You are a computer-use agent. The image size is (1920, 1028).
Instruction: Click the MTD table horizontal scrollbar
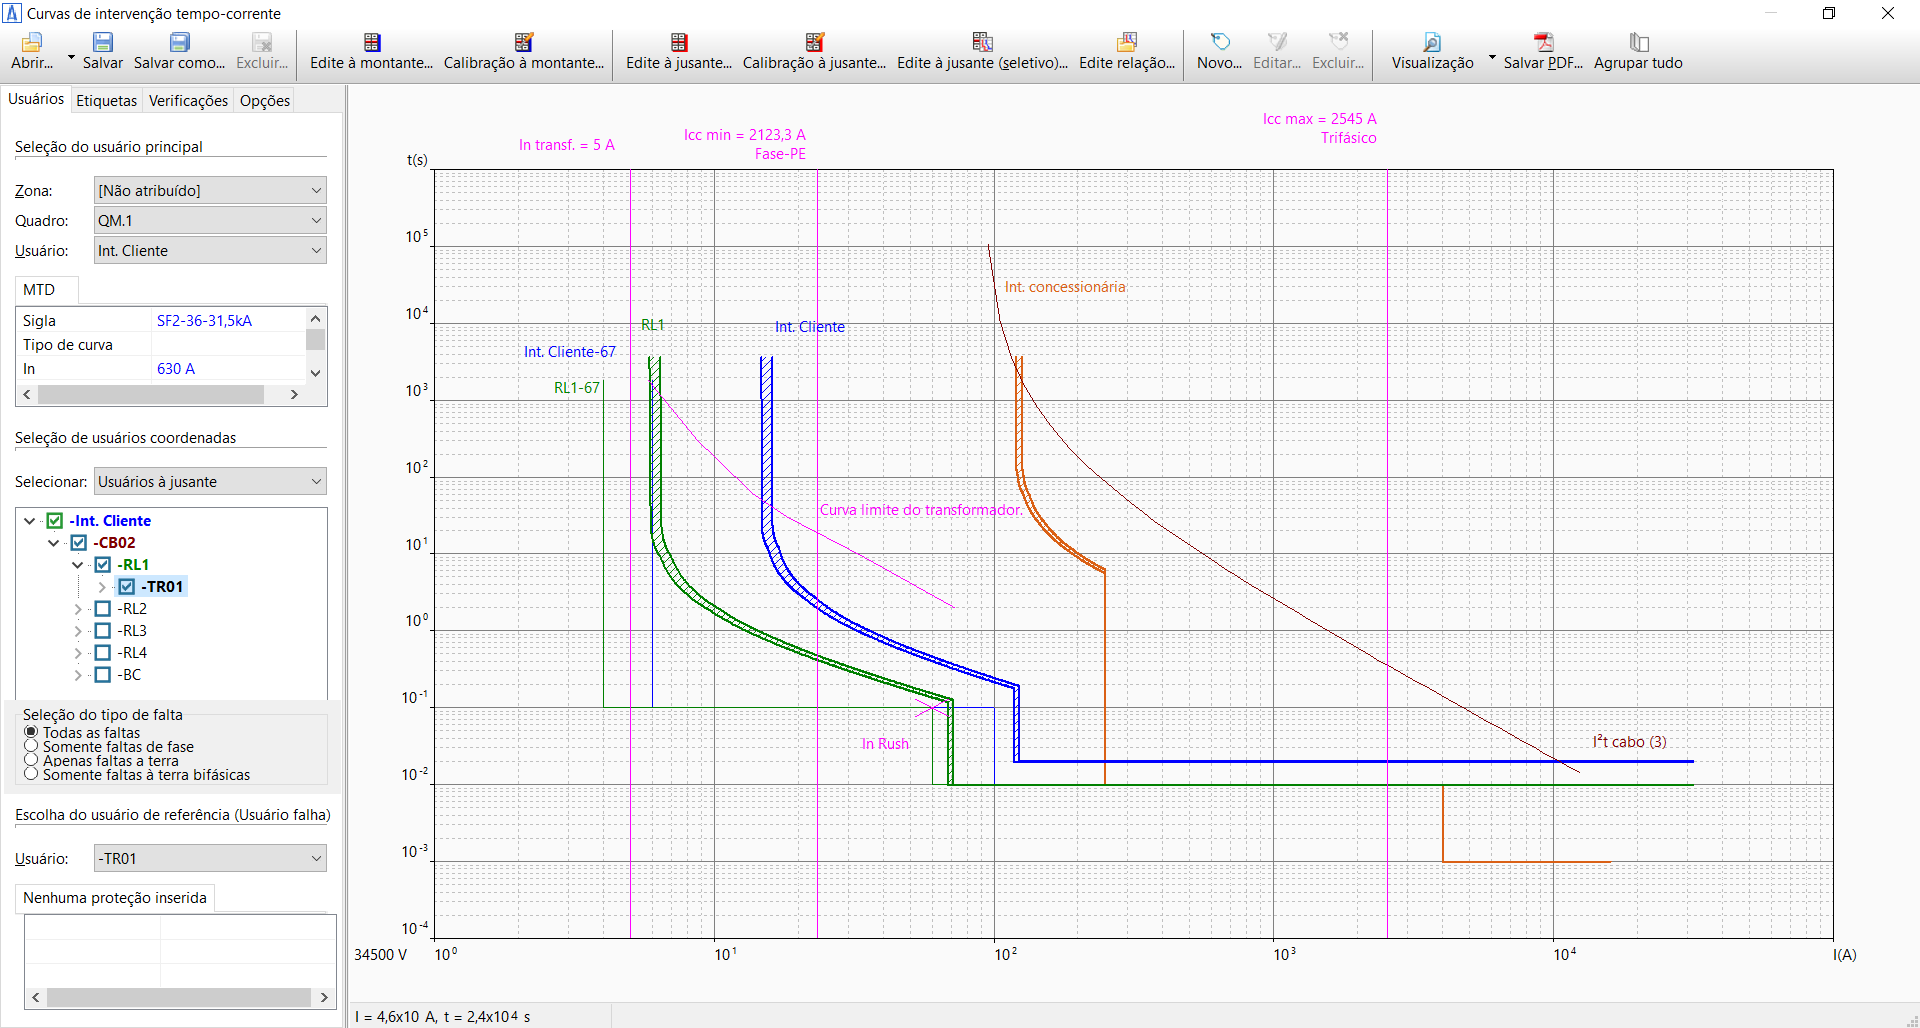click(150, 395)
